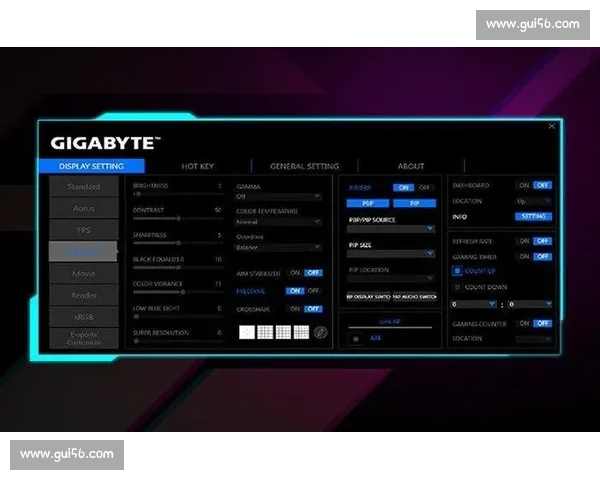Set Refresh Rate to OFF
The image size is (600, 480).
[x=542, y=241]
